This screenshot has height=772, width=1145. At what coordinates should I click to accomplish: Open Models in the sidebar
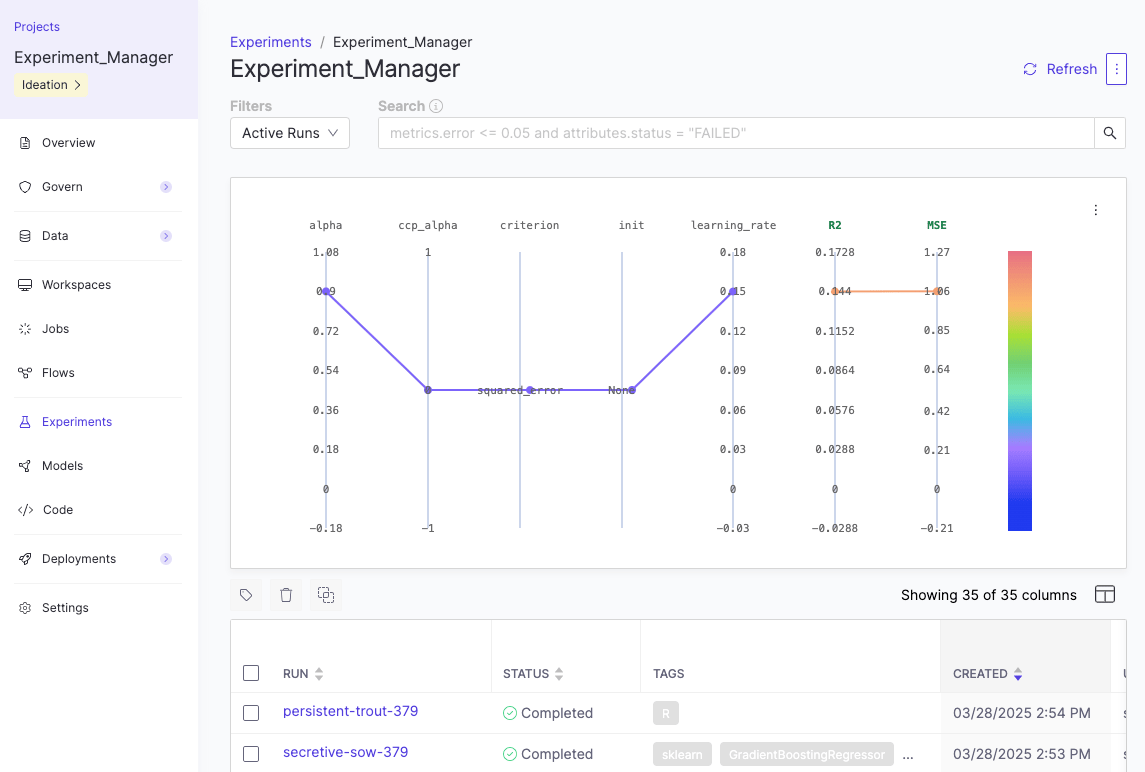click(x=62, y=466)
